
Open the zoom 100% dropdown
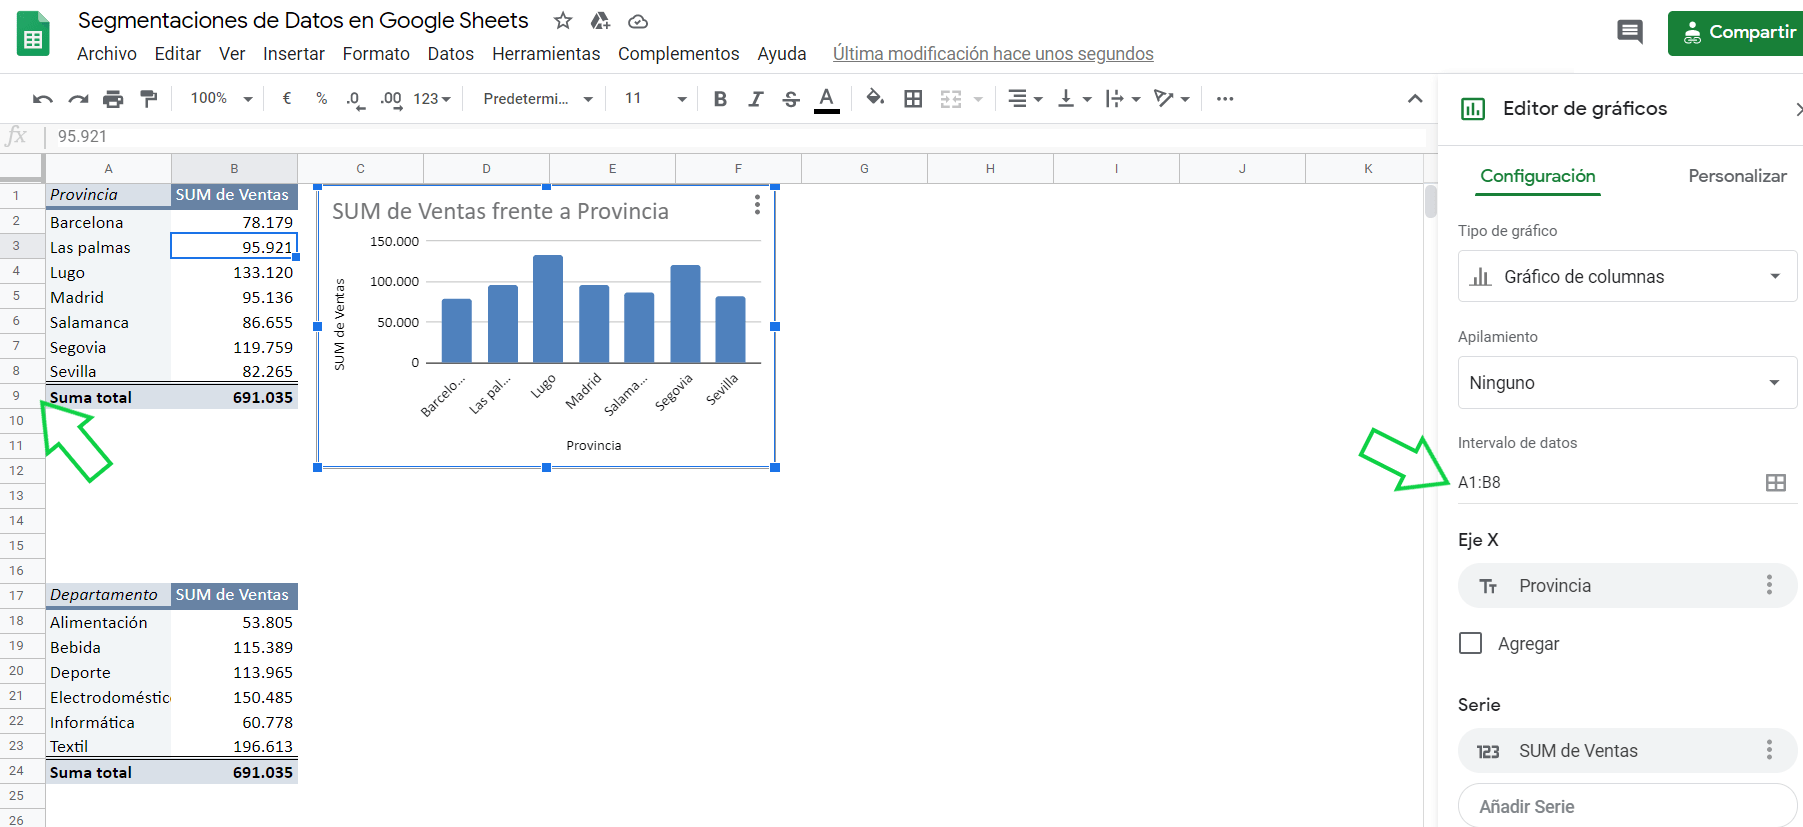point(221,98)
